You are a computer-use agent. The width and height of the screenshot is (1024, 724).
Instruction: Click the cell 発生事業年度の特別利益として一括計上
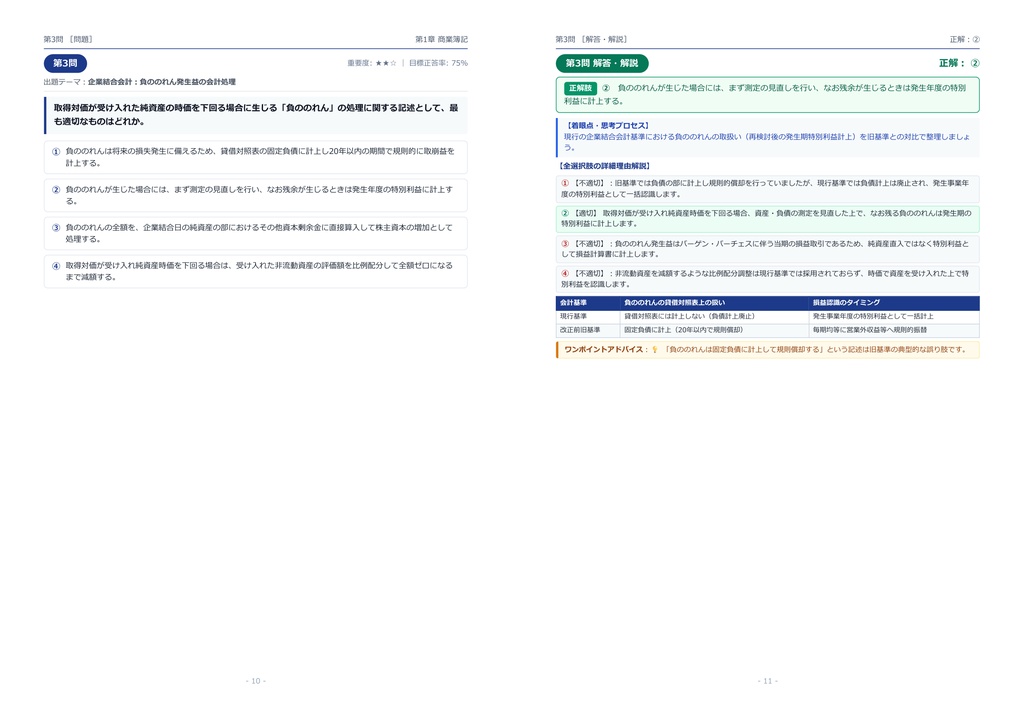(894, 317)
